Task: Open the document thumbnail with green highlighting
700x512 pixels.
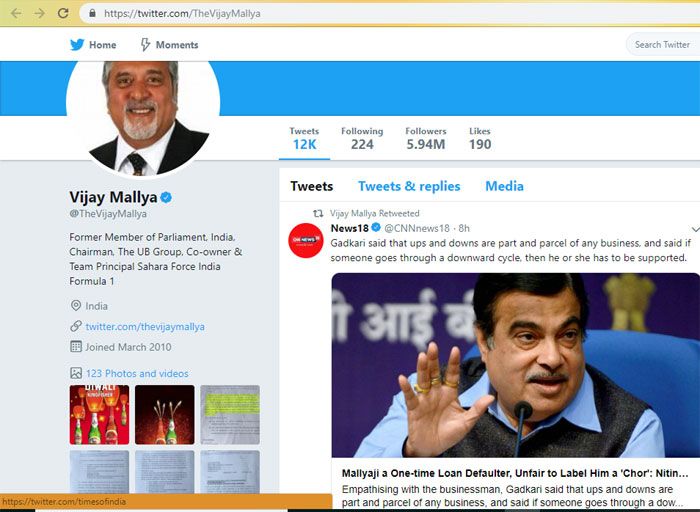Action: coord(230,415)
